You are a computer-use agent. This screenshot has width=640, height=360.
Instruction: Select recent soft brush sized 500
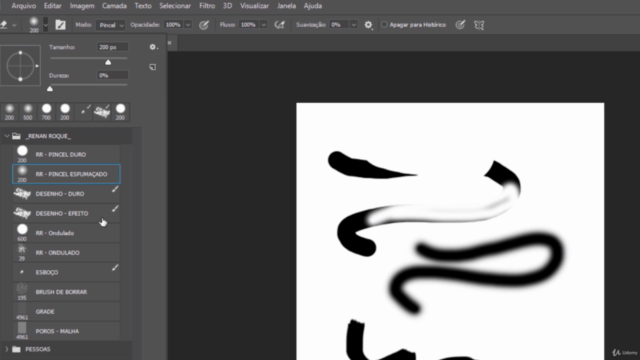28,112
